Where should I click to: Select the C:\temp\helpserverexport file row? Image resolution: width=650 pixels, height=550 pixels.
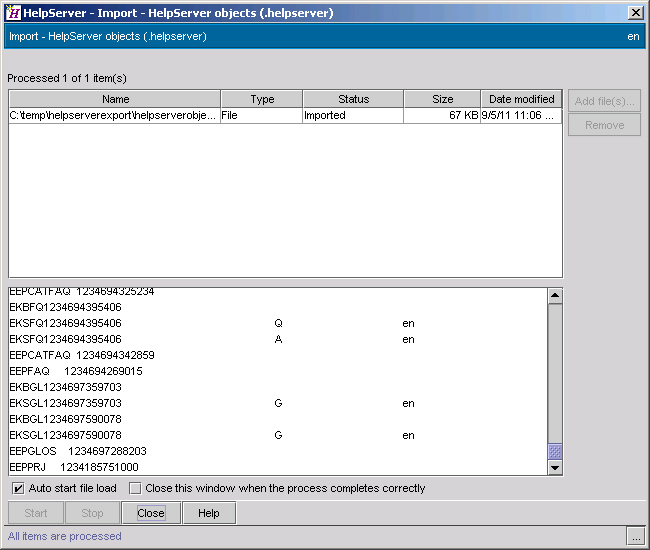tap(285, 115)
